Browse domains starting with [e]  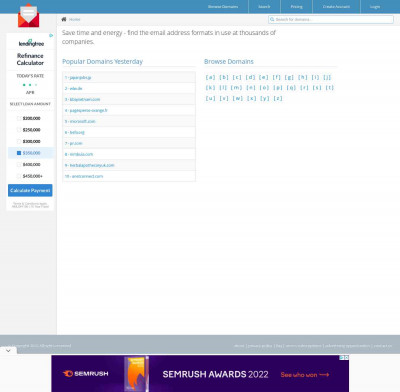tap(264, 77)
